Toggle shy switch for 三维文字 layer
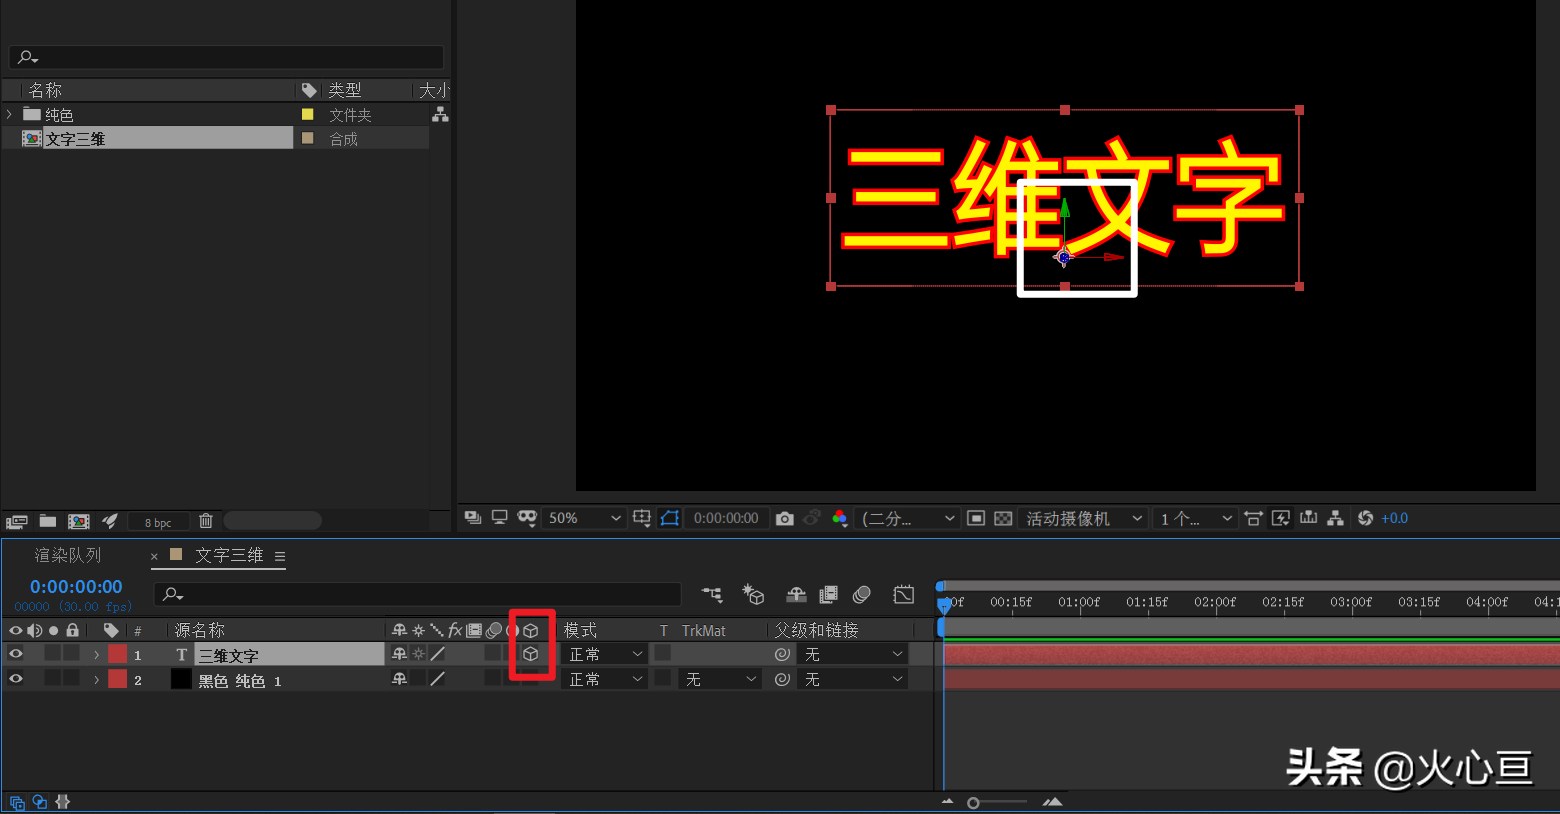 click(399, 654)
